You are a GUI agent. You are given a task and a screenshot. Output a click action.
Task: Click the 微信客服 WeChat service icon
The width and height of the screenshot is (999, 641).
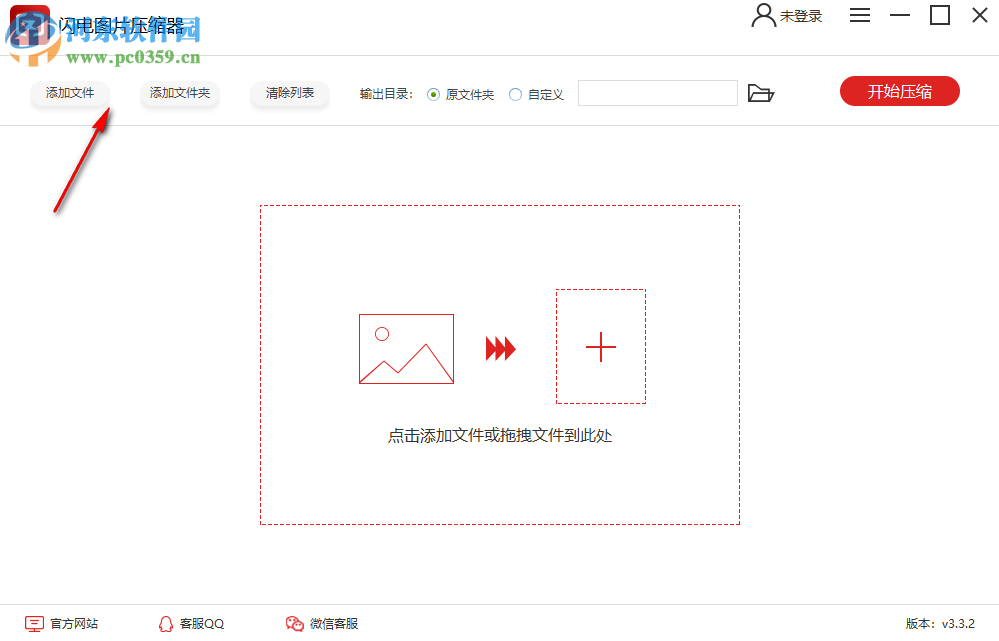tap(293, 623)
